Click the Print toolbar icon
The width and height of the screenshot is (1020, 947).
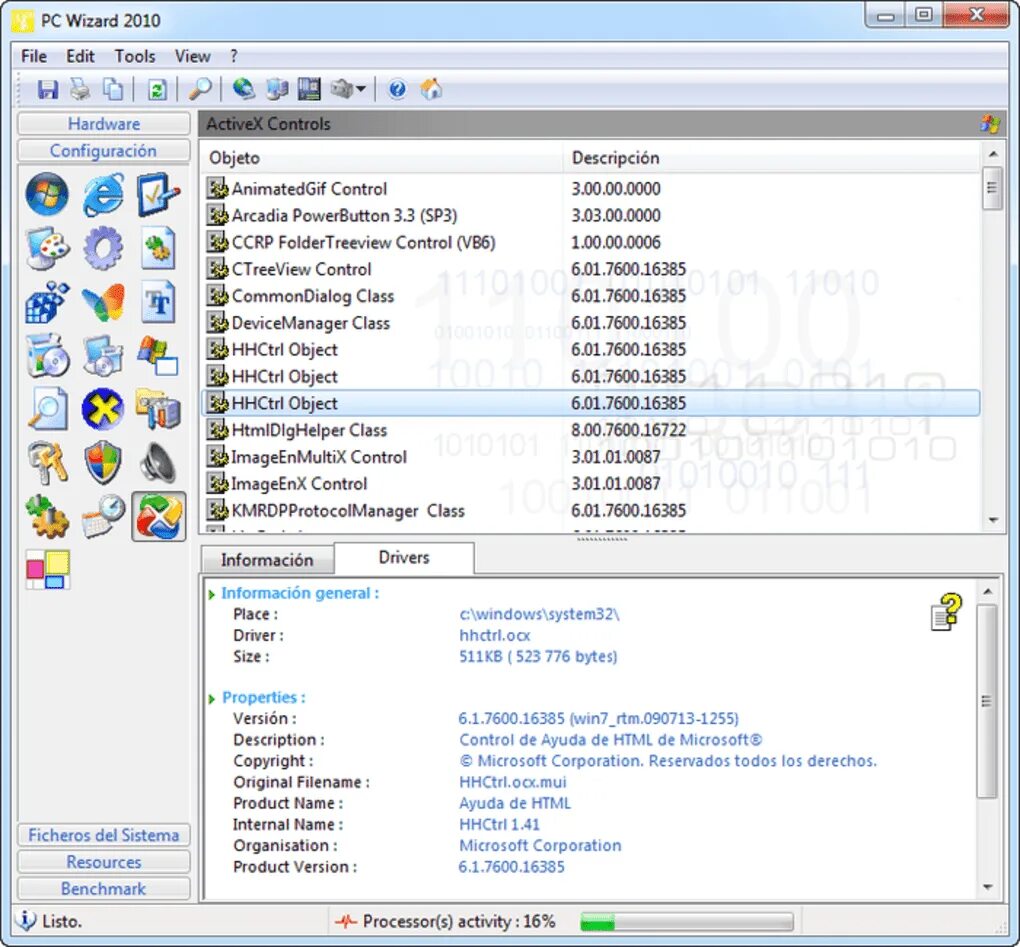(81, 88)
